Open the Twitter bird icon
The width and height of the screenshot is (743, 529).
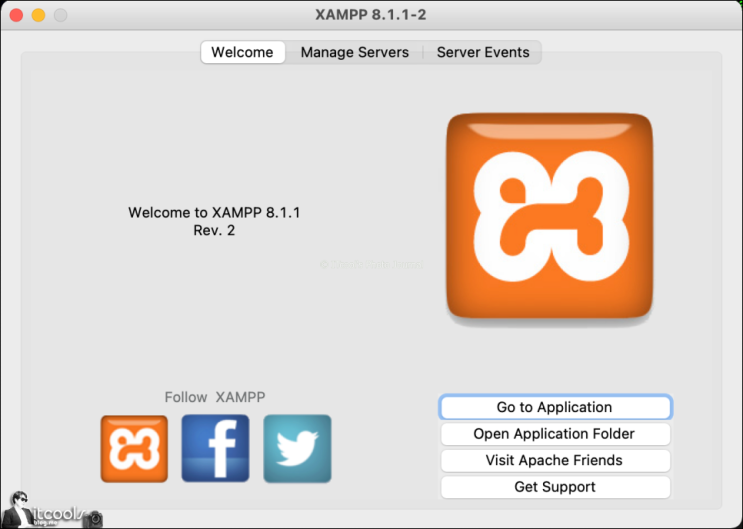pyautogui.click(x=297, y=448)
